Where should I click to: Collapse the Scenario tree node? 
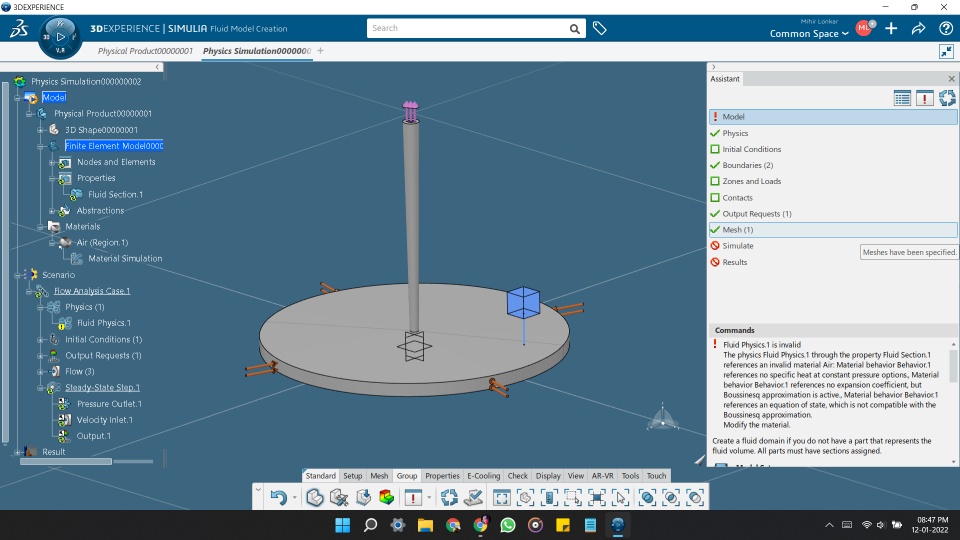[17, 276]
